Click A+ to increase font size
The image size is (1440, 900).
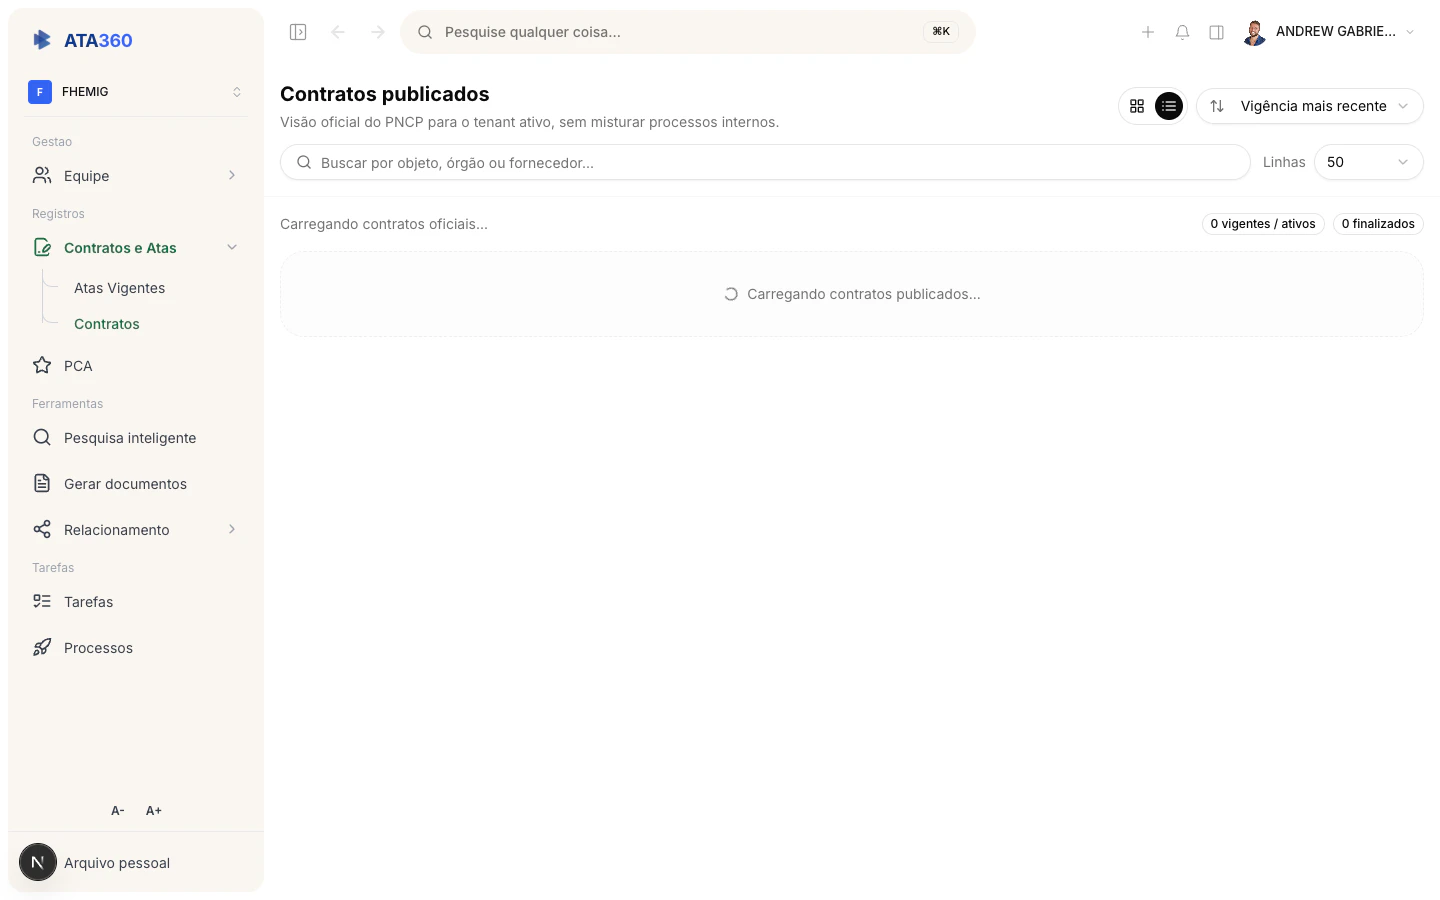[153, 810]
